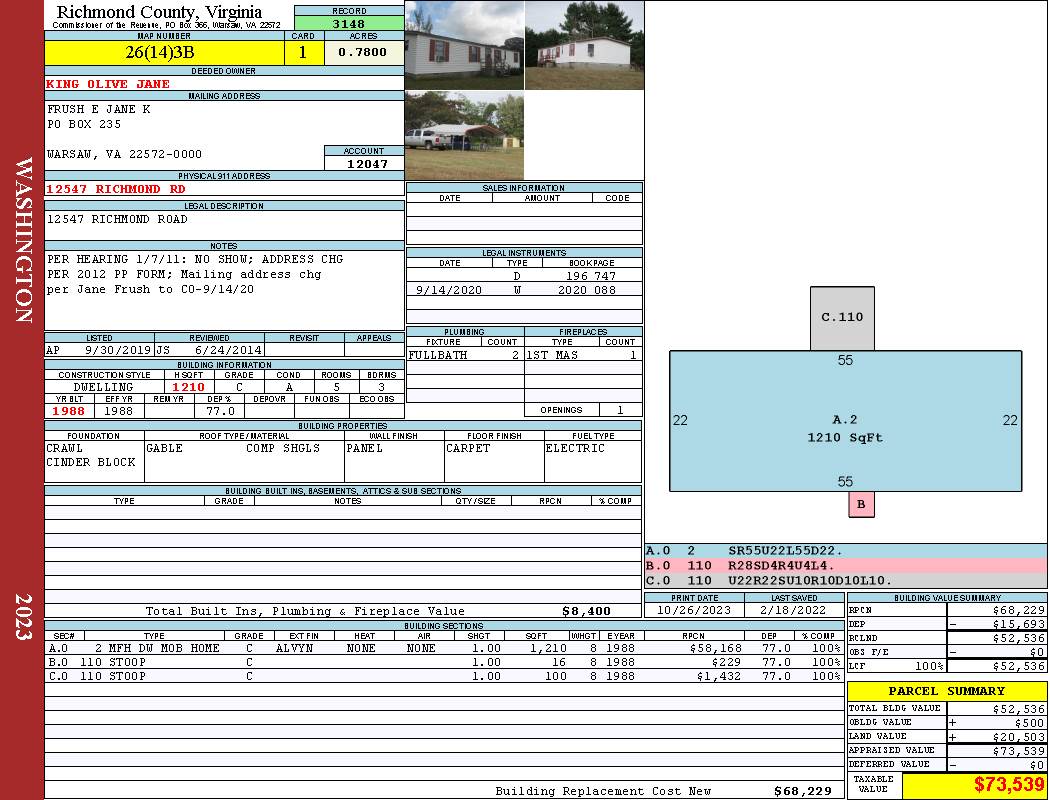1050x800 pixels.
Task: Select the B.0 110 STOOP section row
Action: (445, 662)
